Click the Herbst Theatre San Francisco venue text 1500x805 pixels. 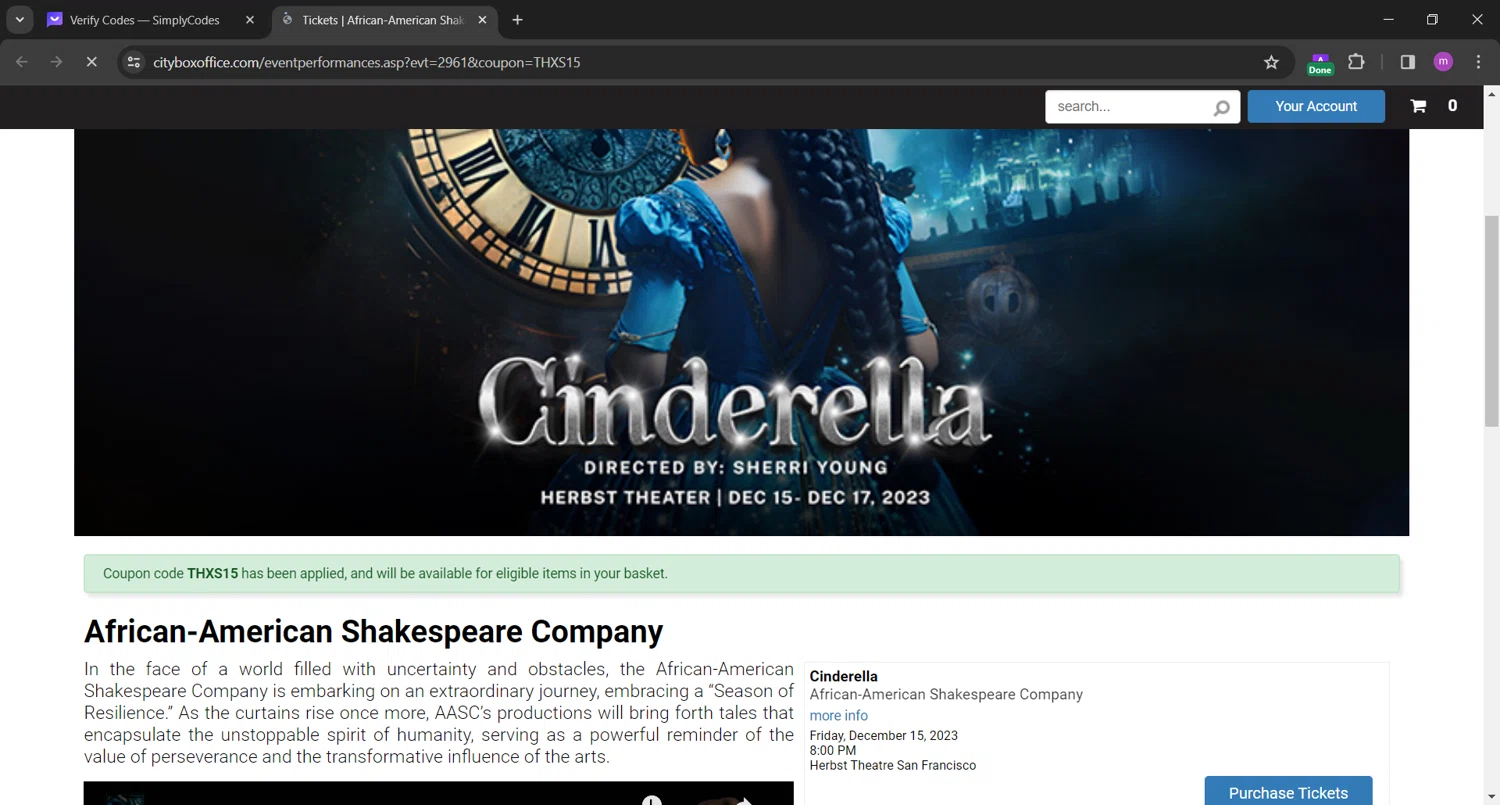[892, 765]
